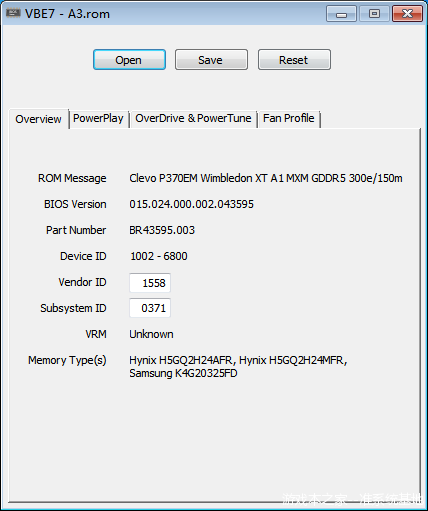Switch to the PowerPlay tab
The image size is (428, 511).
pyautogui.click(x=98, y=118)
